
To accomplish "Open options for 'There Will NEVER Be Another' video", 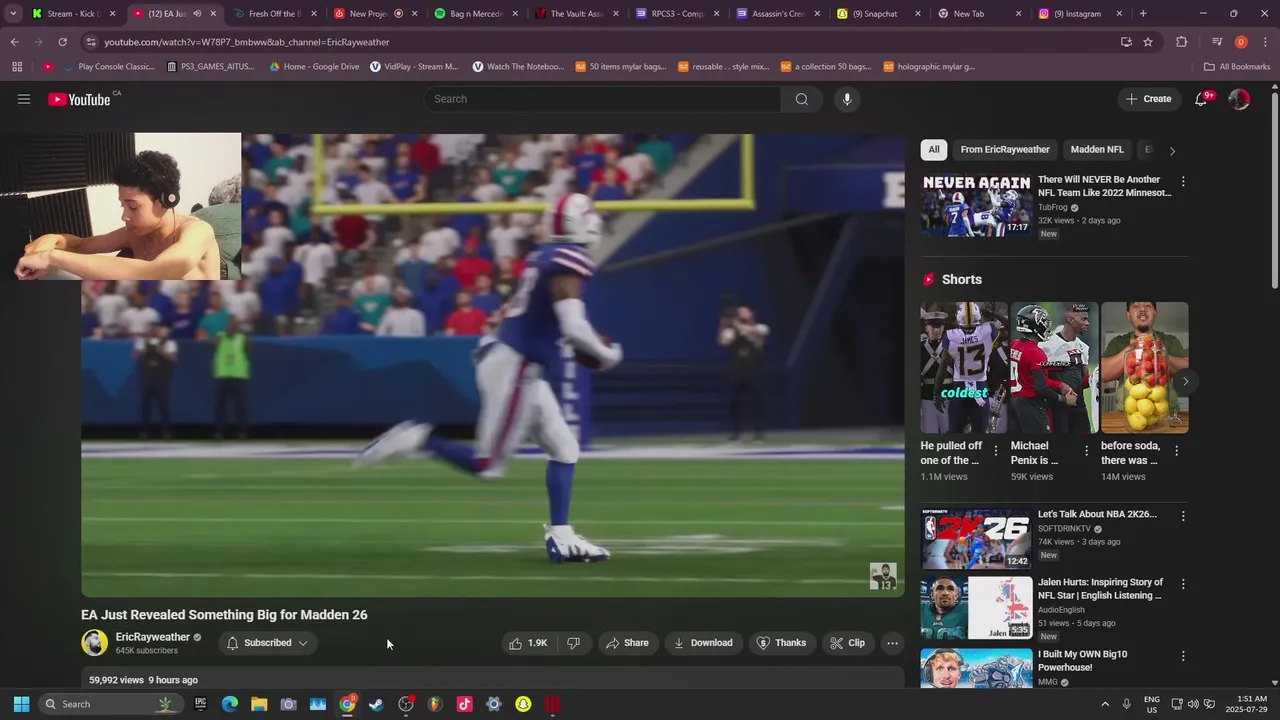I will 1183,182.
